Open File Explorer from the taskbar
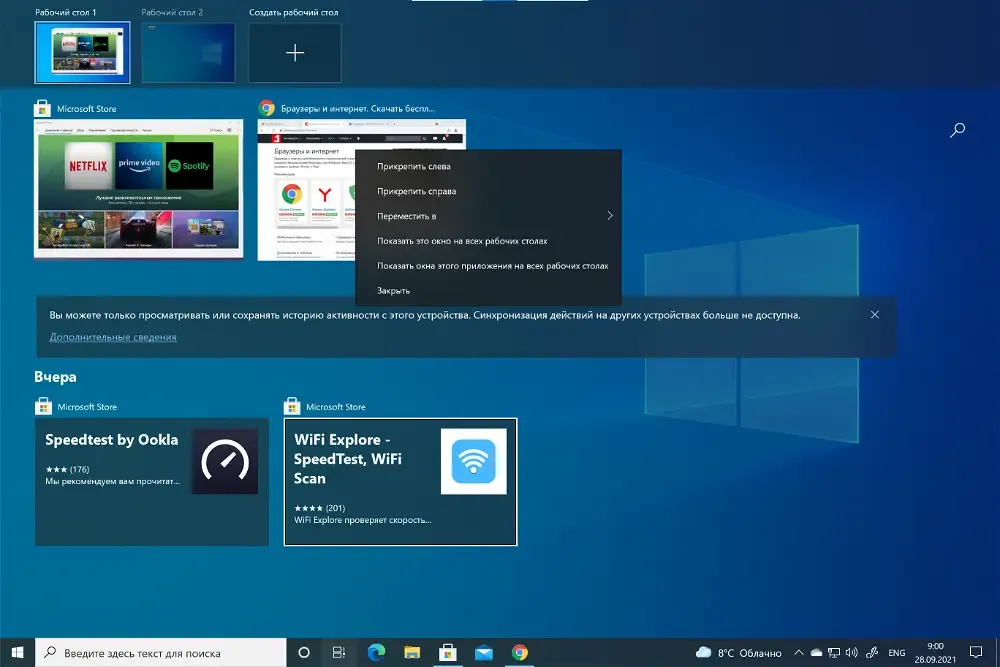This screenshot has height=667, width=1000. [x=412, y=652]
